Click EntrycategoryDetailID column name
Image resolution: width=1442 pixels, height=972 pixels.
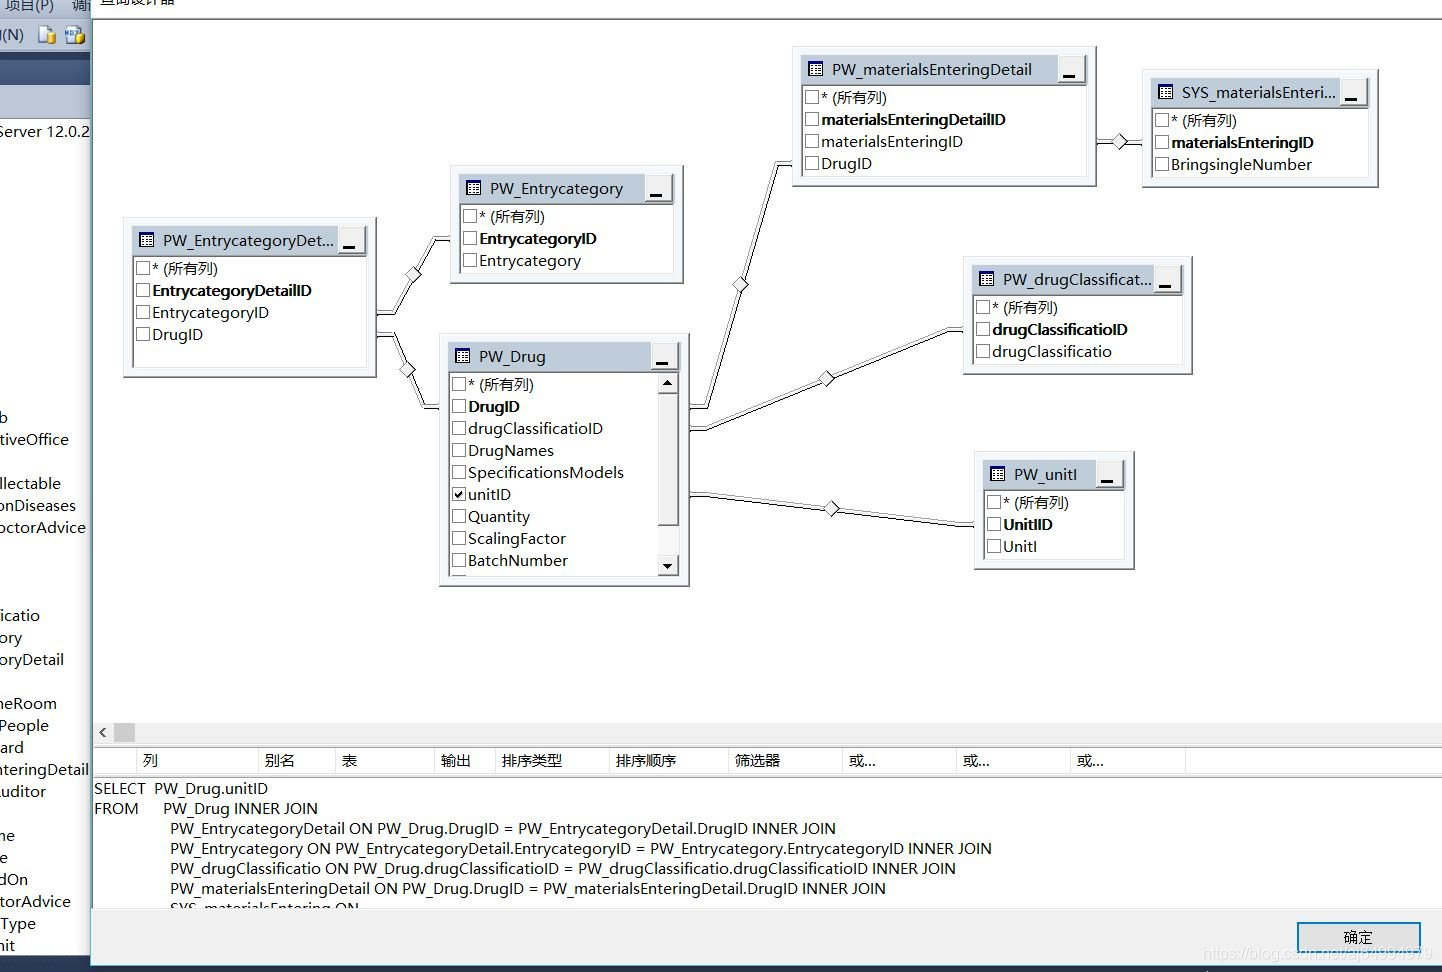(x=232, y=290)
